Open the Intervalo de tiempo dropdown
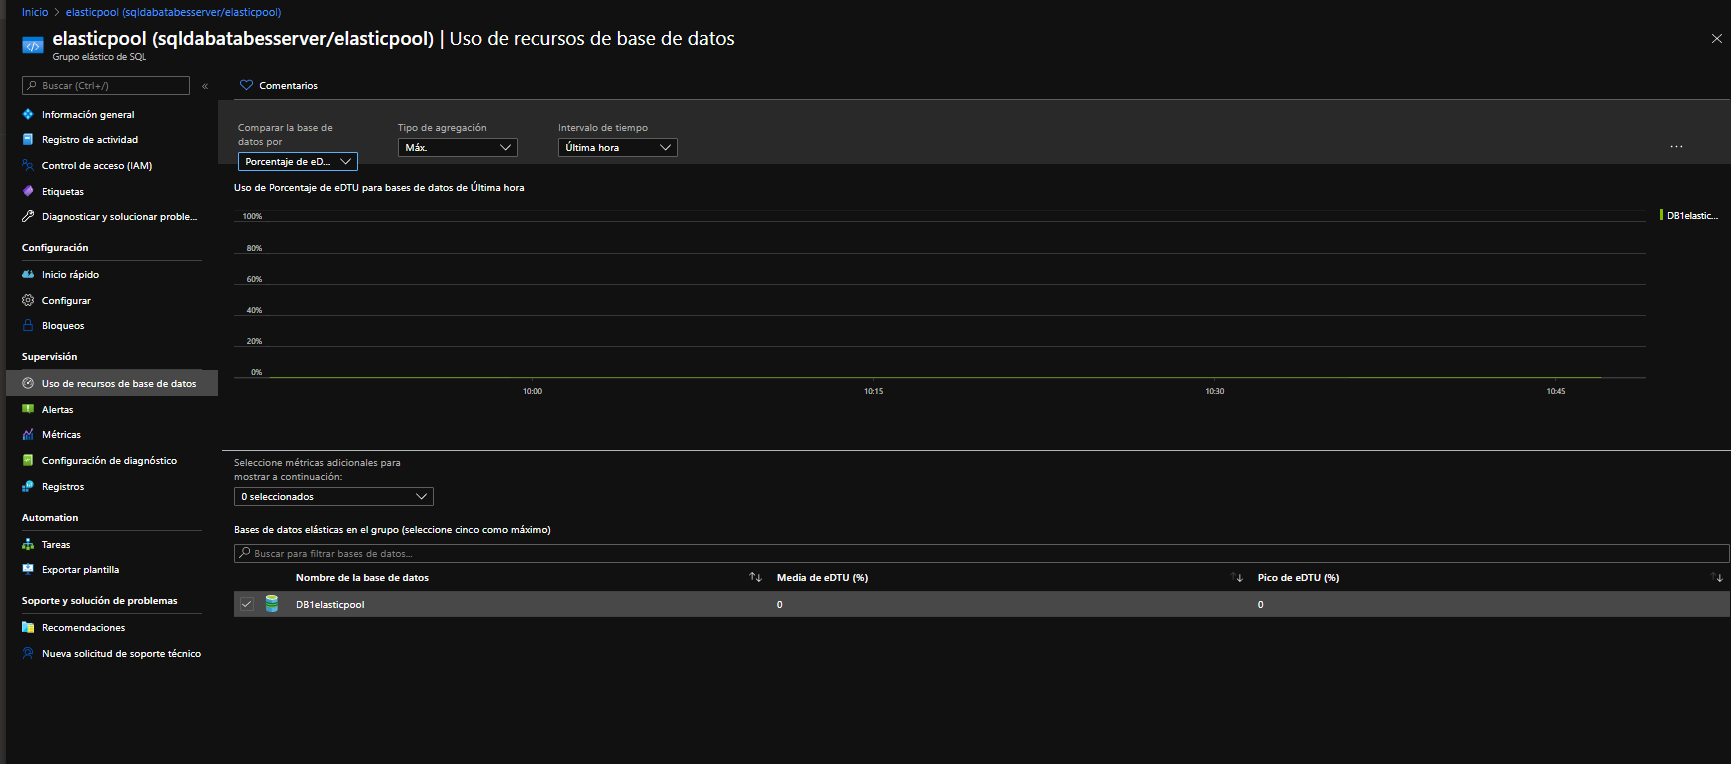The height and width of the screenshot is (764, 1731). pyautogui.click(x=618, y=147)
